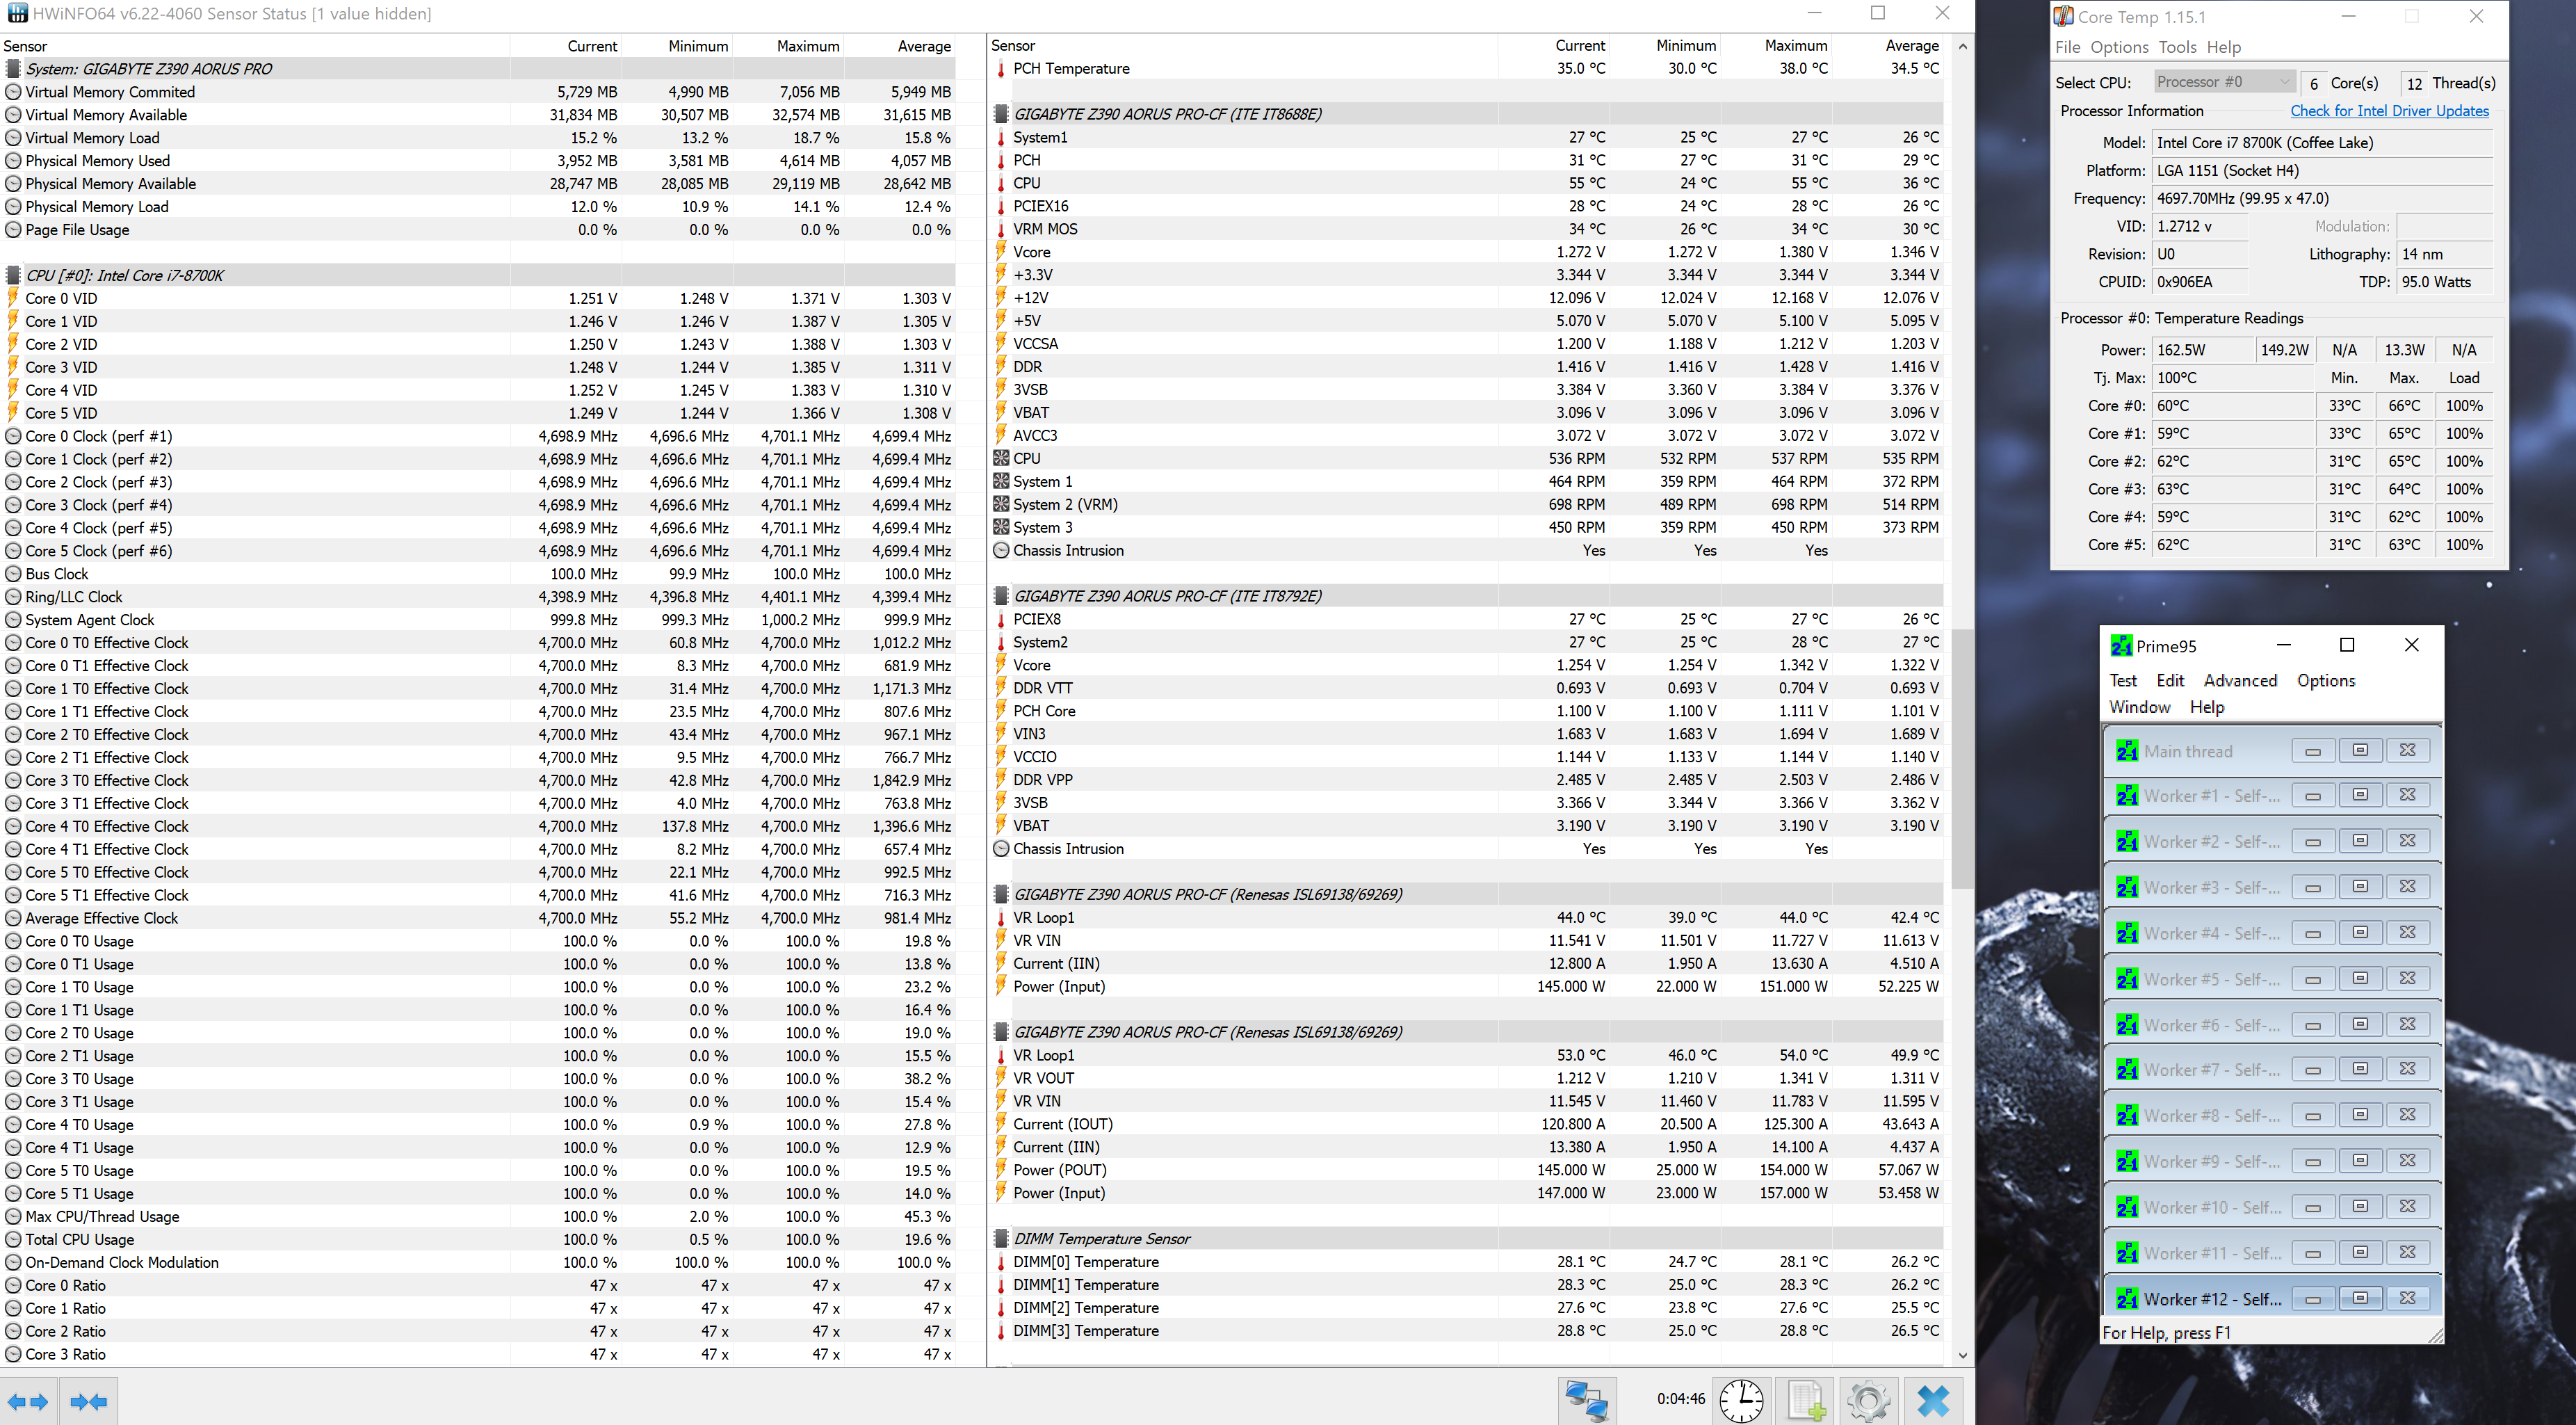Open Prime95 Help menu
This screenshot has height=1425, width=2576.
tap(2207, 707)
